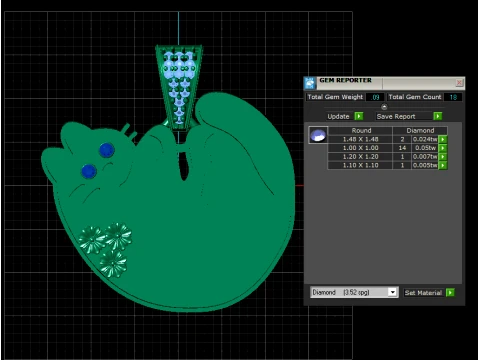
Task: Click the green arrow next to Update
Action: point(359,116)
